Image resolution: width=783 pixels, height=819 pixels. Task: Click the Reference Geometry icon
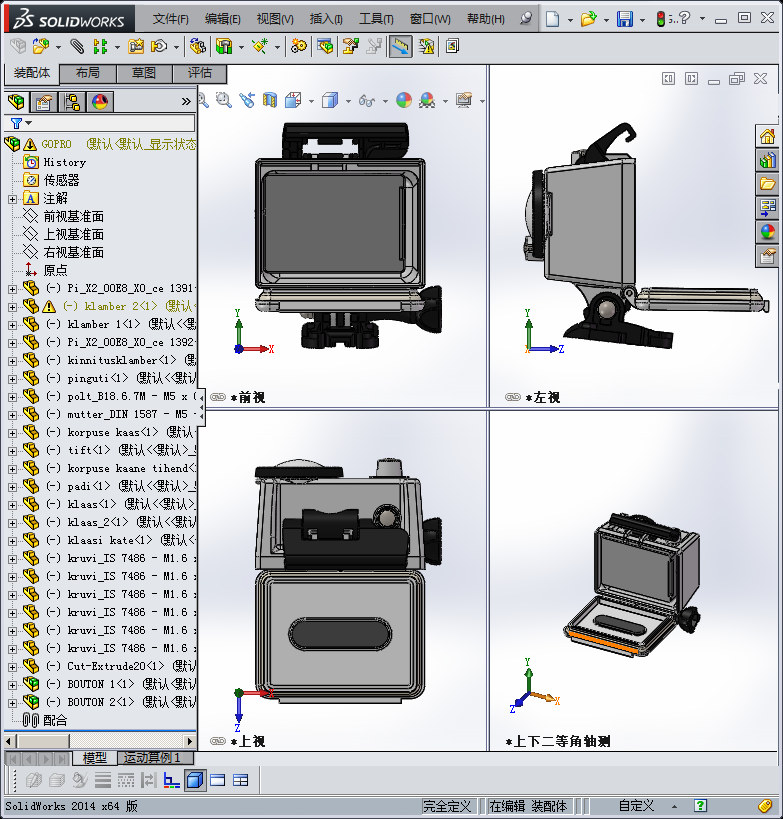[260, 46]
